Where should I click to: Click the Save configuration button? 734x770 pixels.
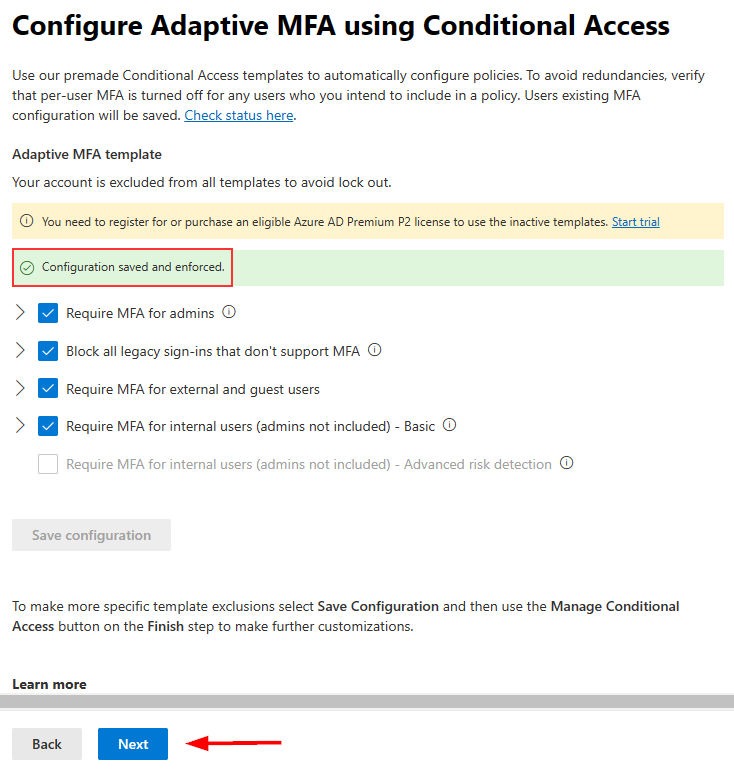click(91, 535)
